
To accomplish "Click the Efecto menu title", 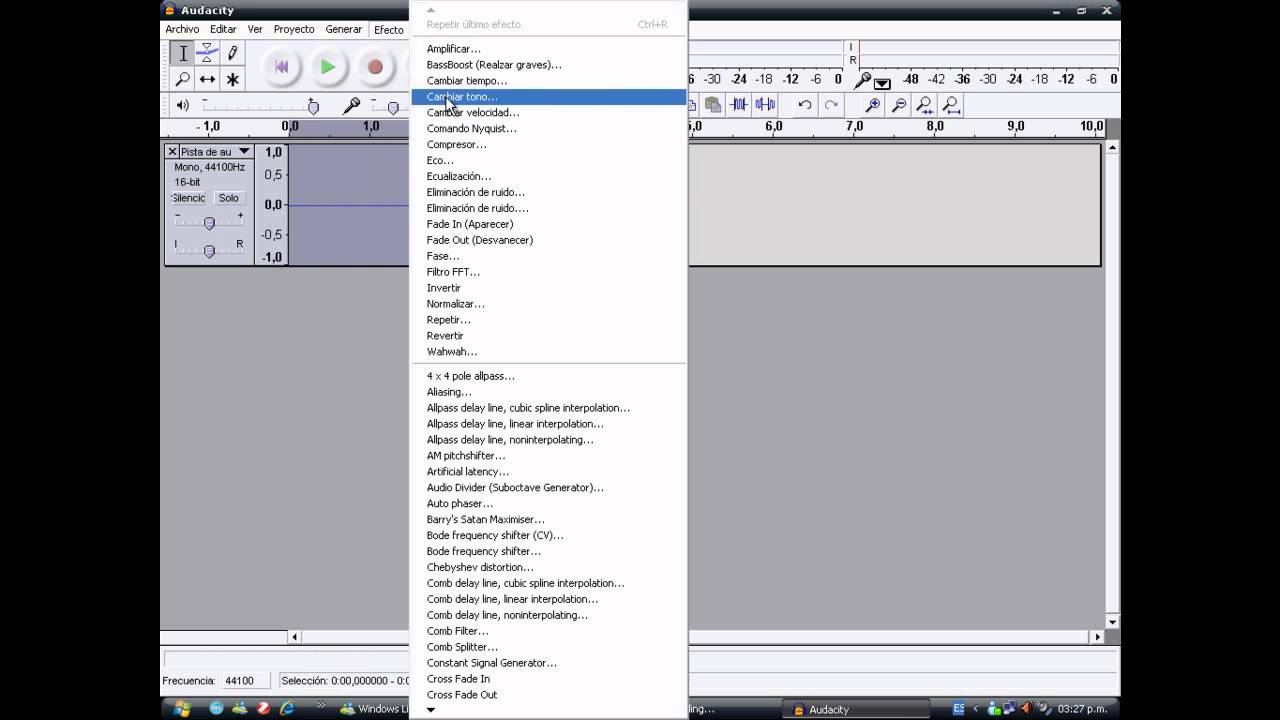I will click(389, 29).
